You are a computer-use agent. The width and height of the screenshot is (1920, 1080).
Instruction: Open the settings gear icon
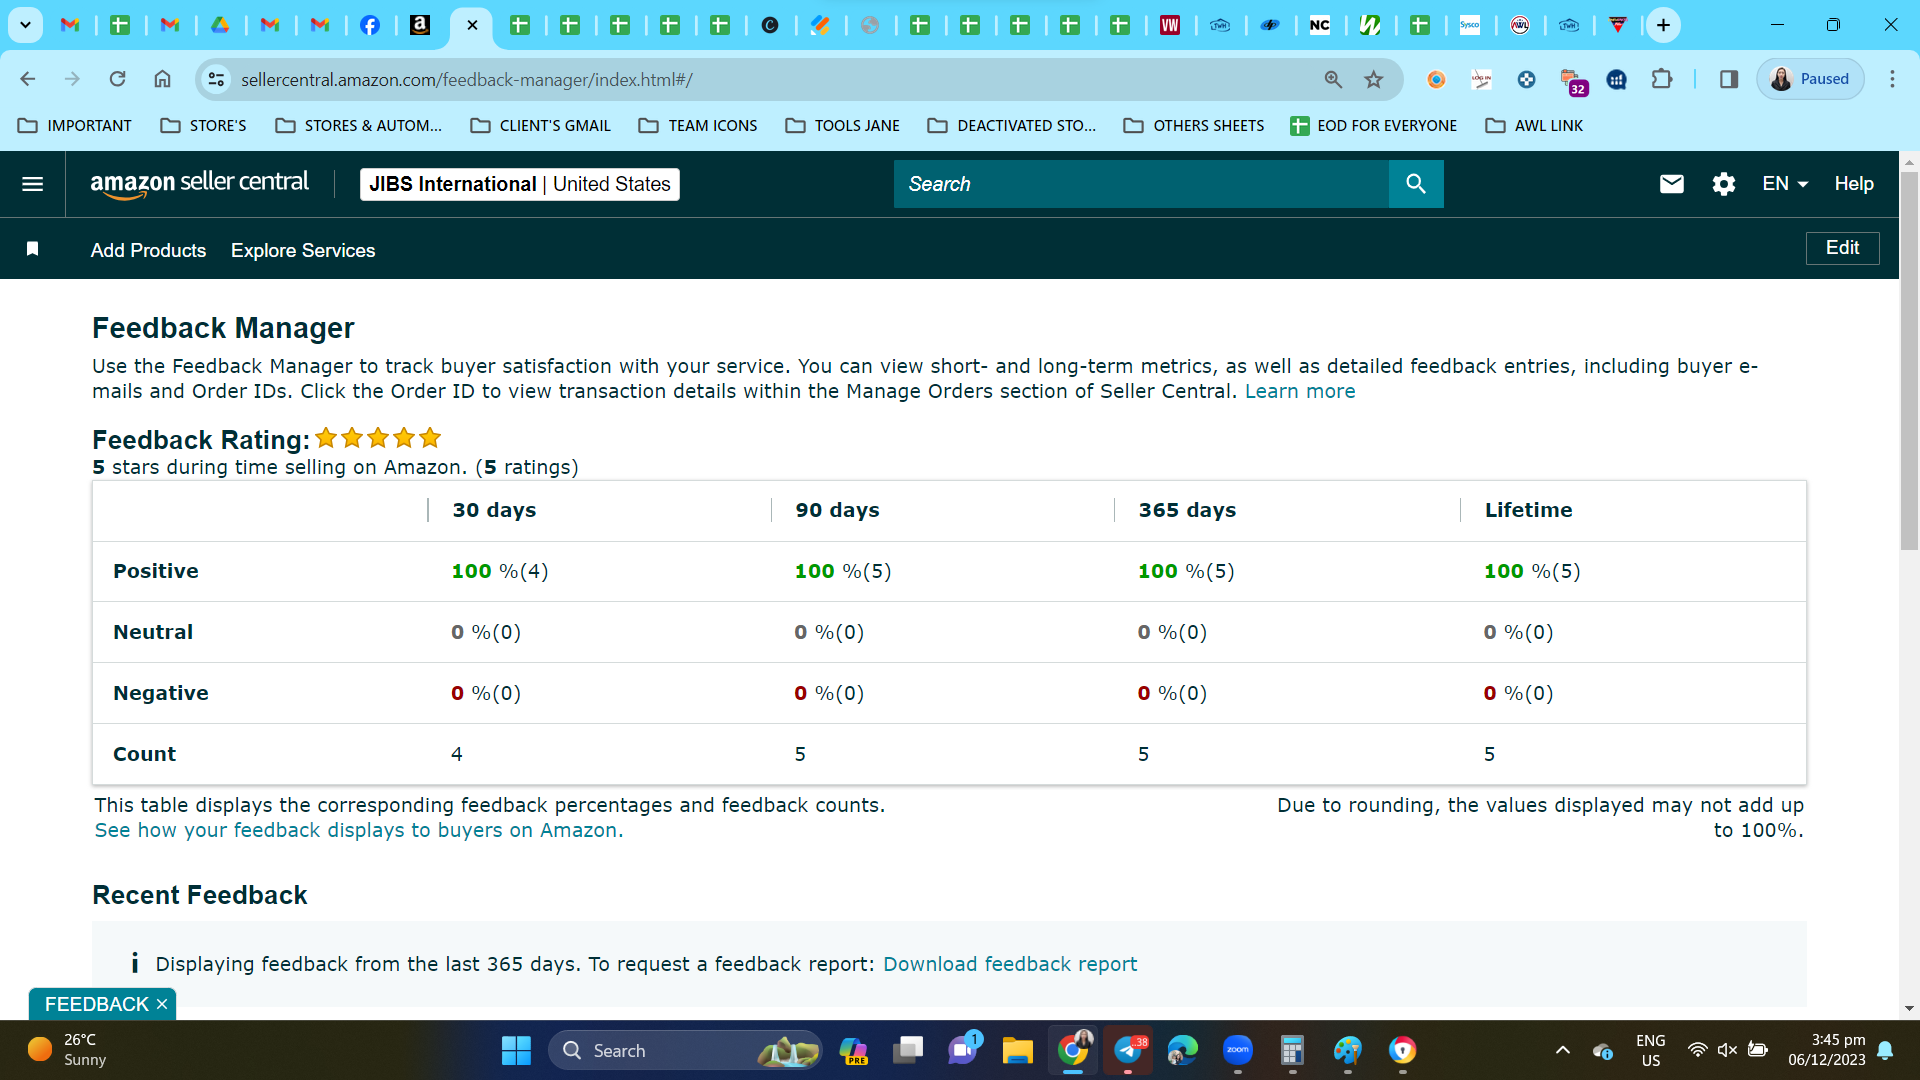coord(1723,184)
